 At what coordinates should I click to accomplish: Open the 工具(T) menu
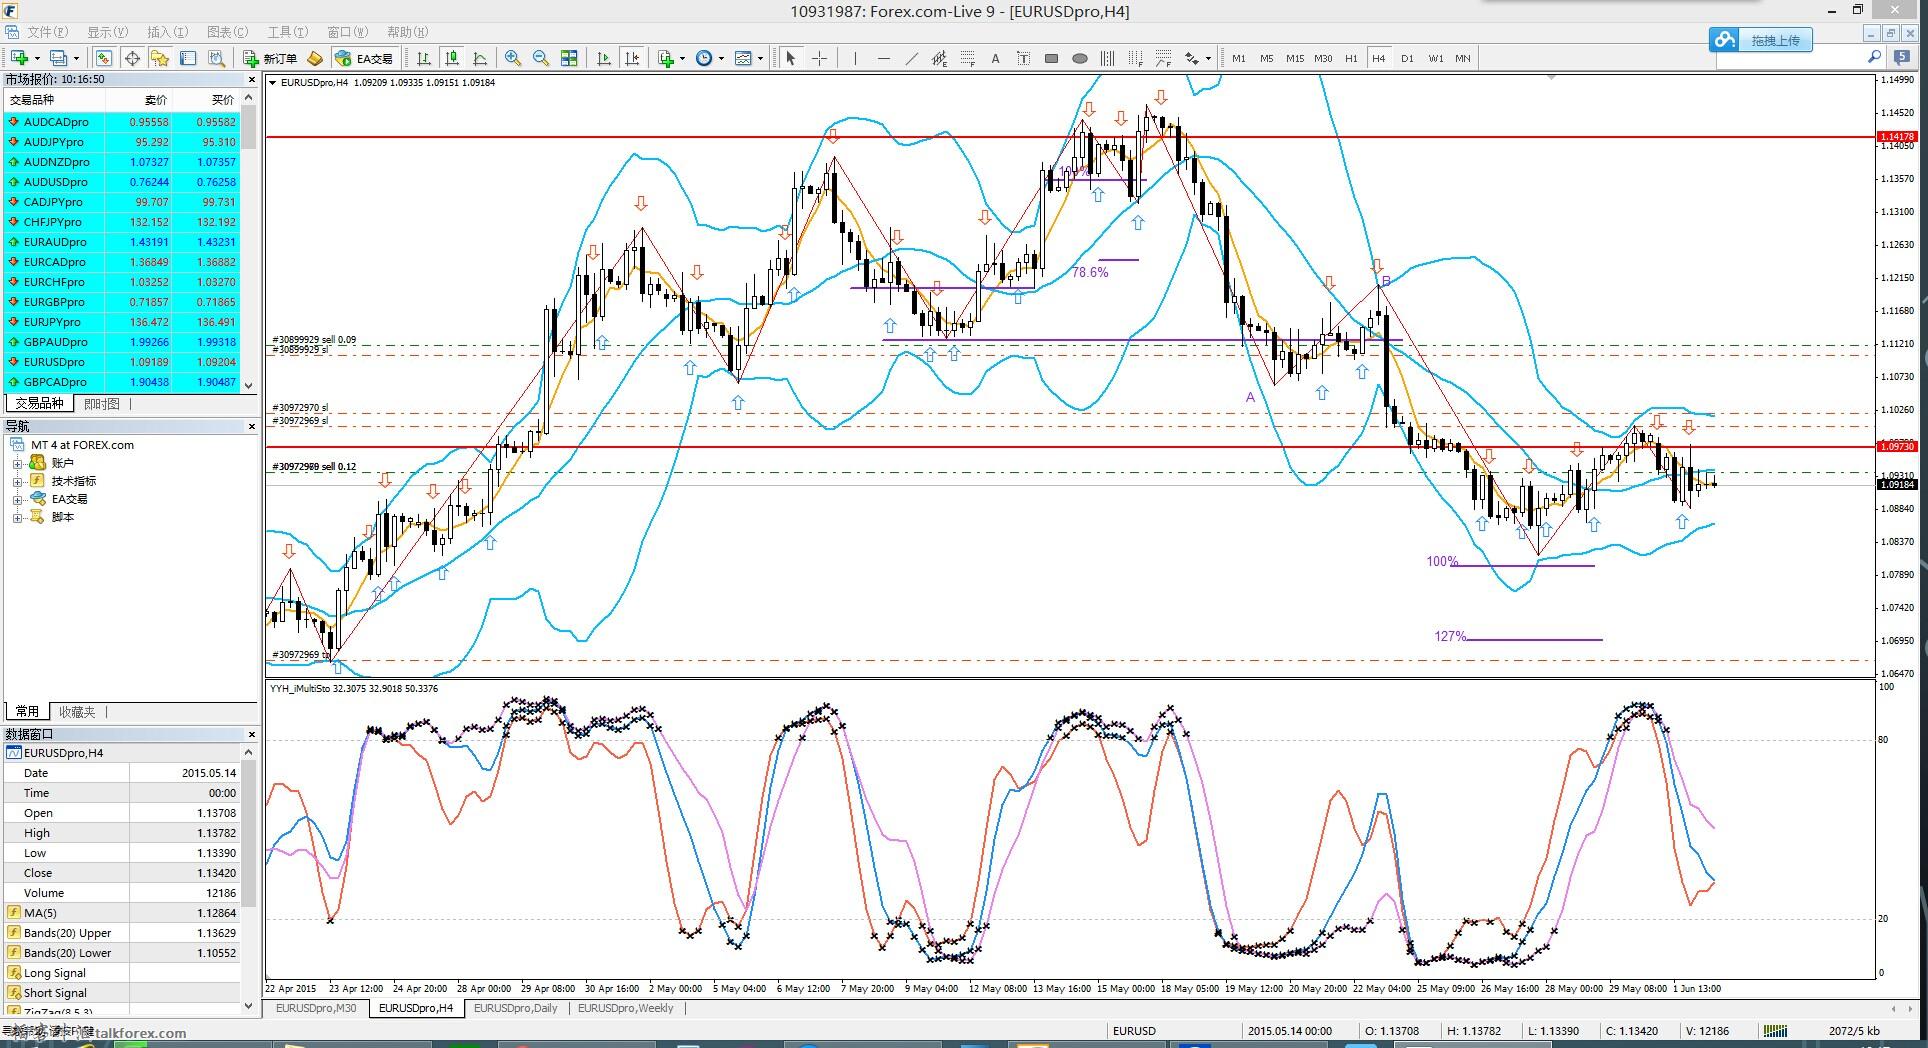(288, 32)
